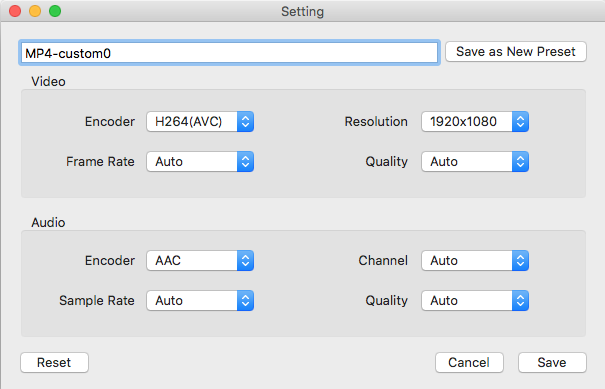The width and height of the screenshot is (605, 389).
Task: Focus the MP4-custom0 preset name field
Action: tap(229, 52)
